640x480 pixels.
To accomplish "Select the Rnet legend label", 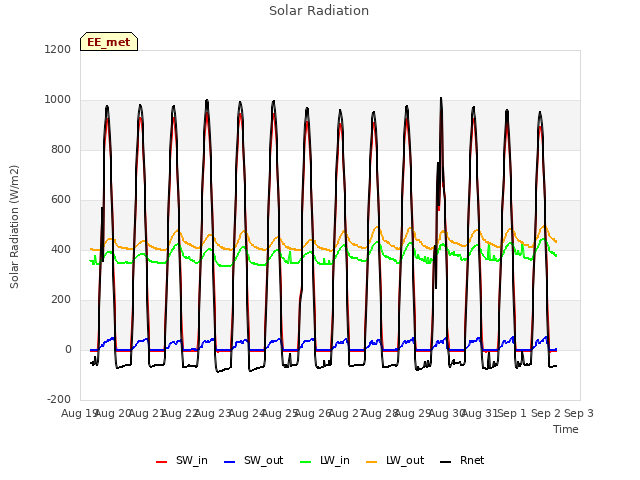I will click(x=472, y=460).
